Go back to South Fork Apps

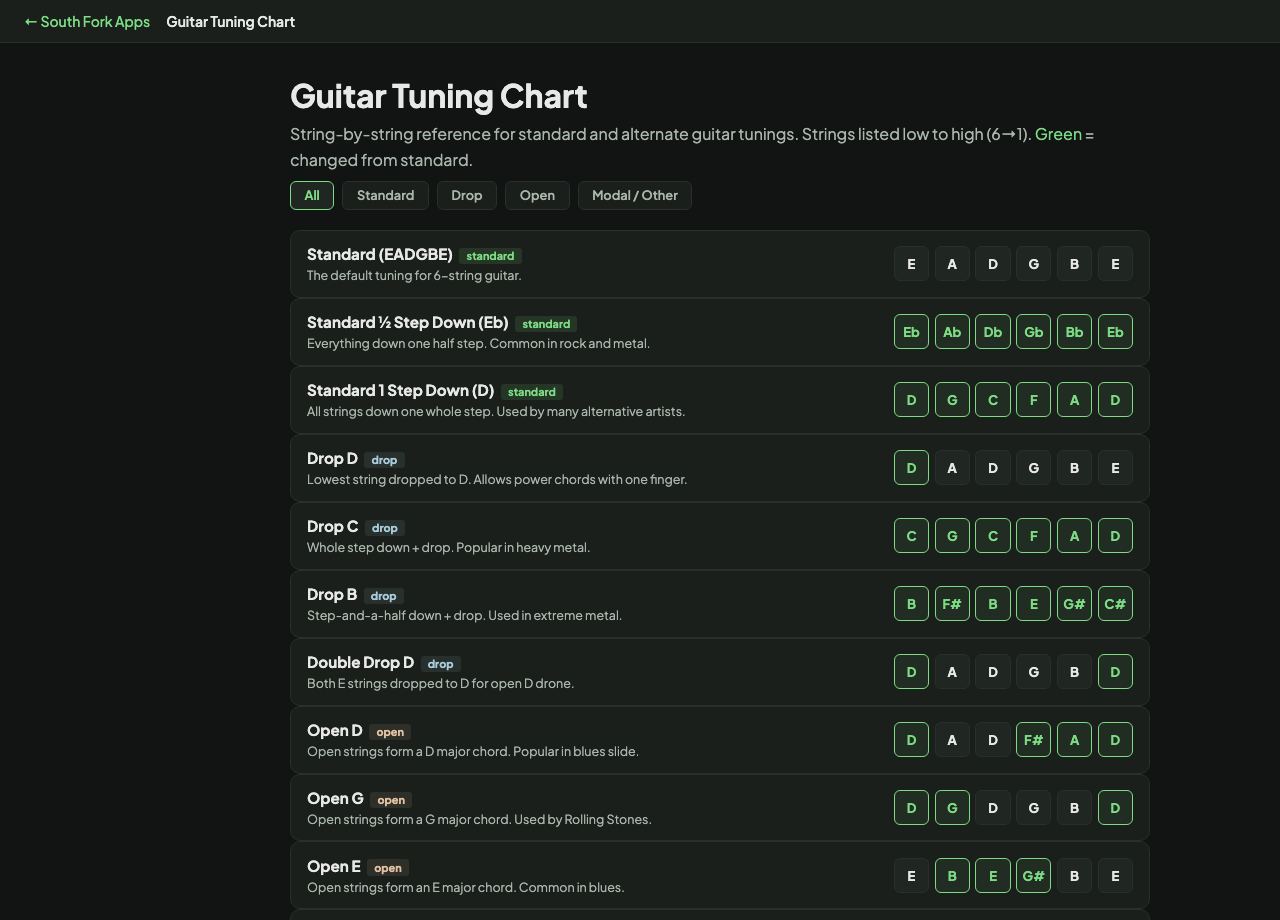87,21
